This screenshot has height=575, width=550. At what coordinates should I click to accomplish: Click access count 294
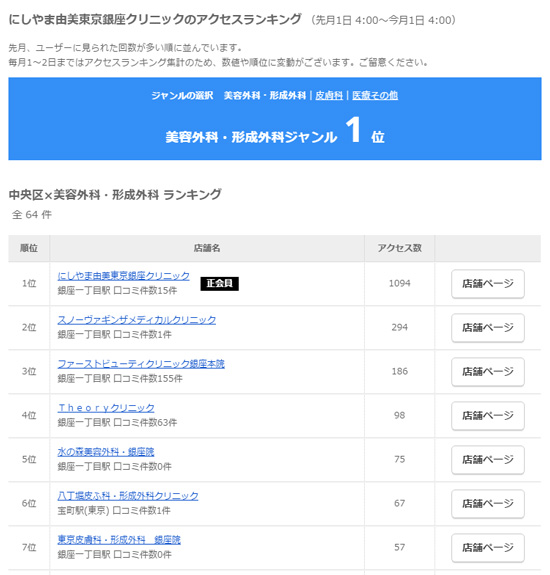[x=400, y=327]
